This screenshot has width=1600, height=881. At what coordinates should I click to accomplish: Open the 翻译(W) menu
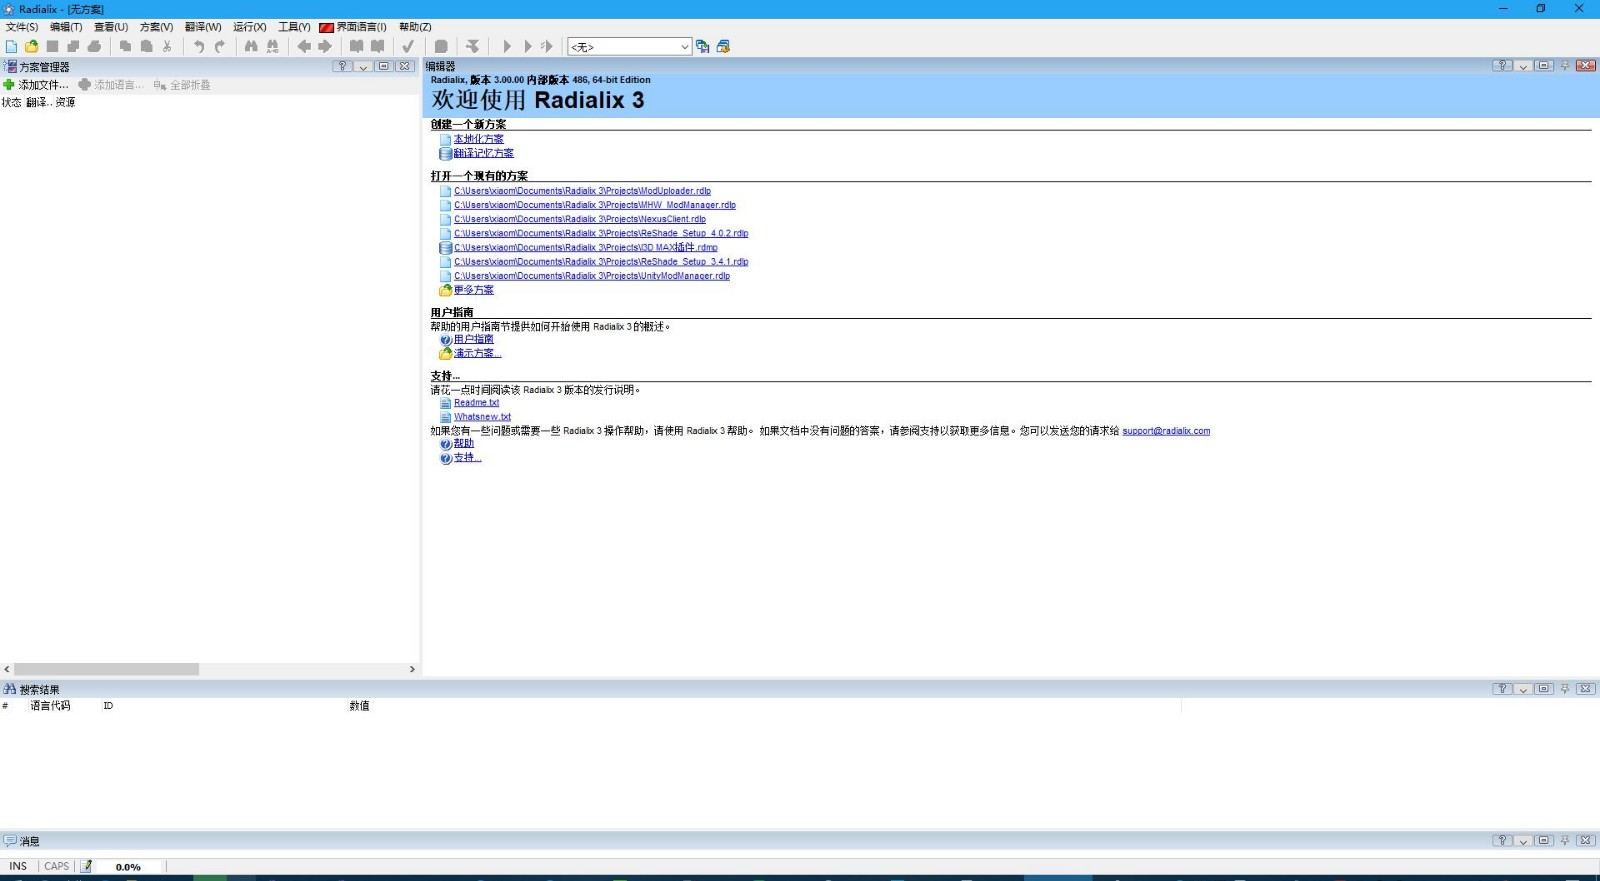click(203, 27)
